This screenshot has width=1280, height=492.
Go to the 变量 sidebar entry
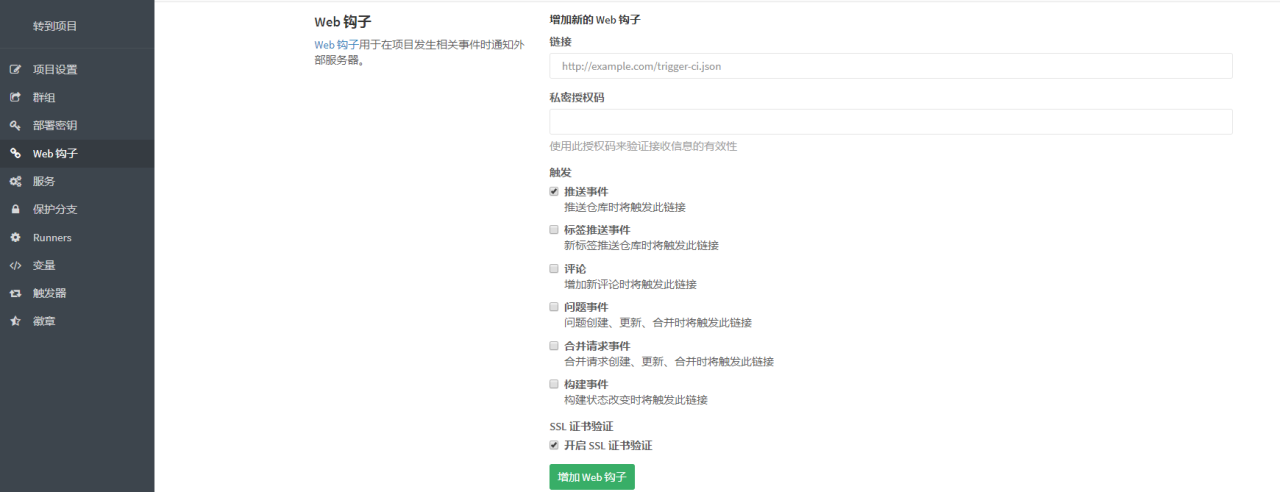pyautogui.click(x=77, y=266)
